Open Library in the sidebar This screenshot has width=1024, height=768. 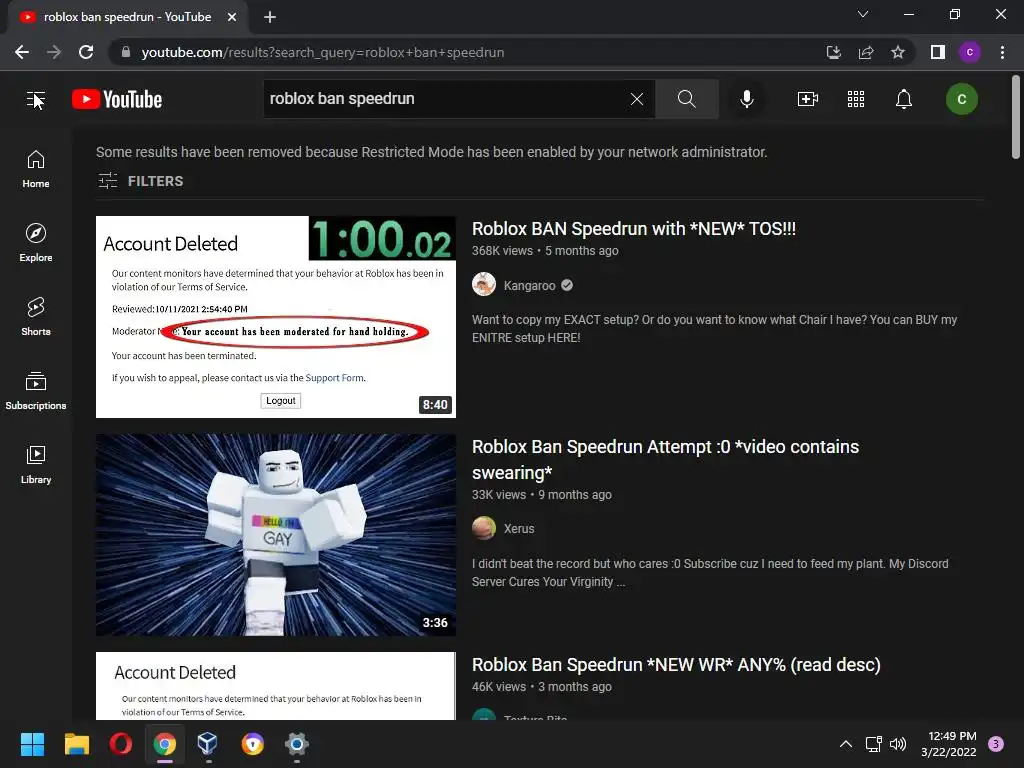coord(36,464)
